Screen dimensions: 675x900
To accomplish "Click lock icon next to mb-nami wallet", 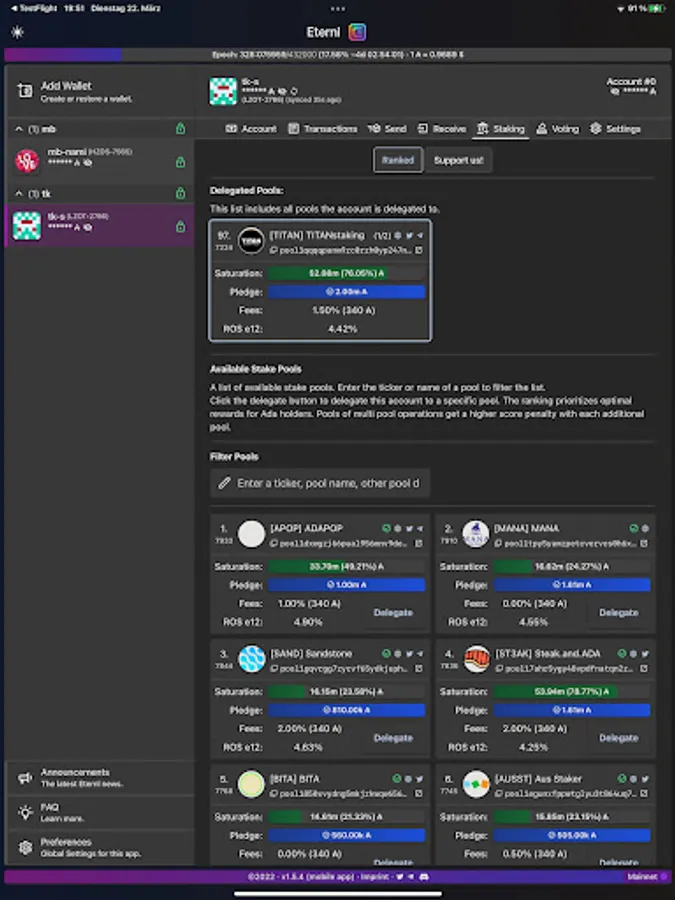I will (181, 162).
